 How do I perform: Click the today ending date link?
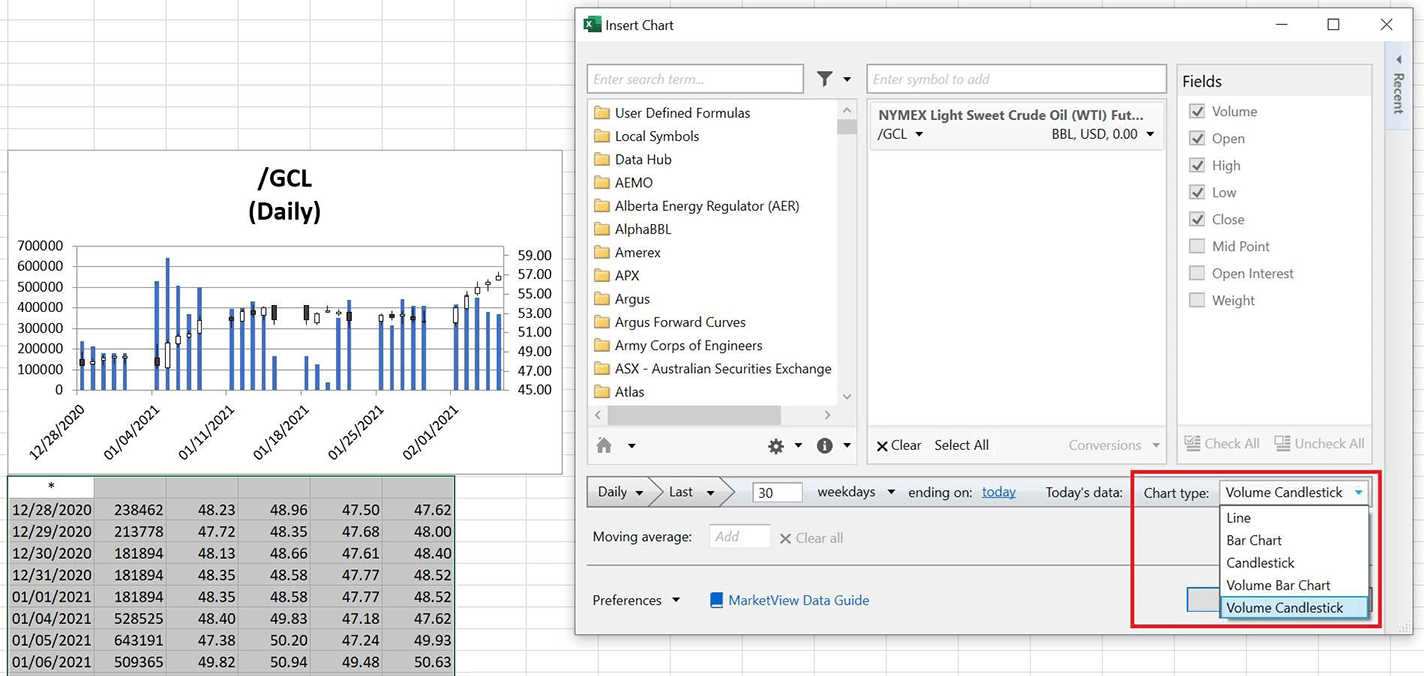point(999,492)
